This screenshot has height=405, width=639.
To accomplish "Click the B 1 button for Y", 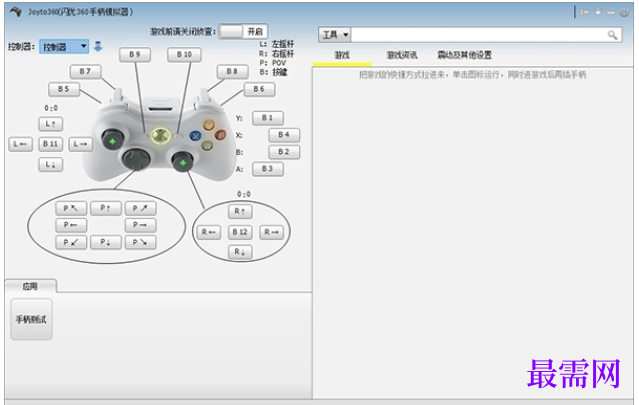I will (267, 118).
